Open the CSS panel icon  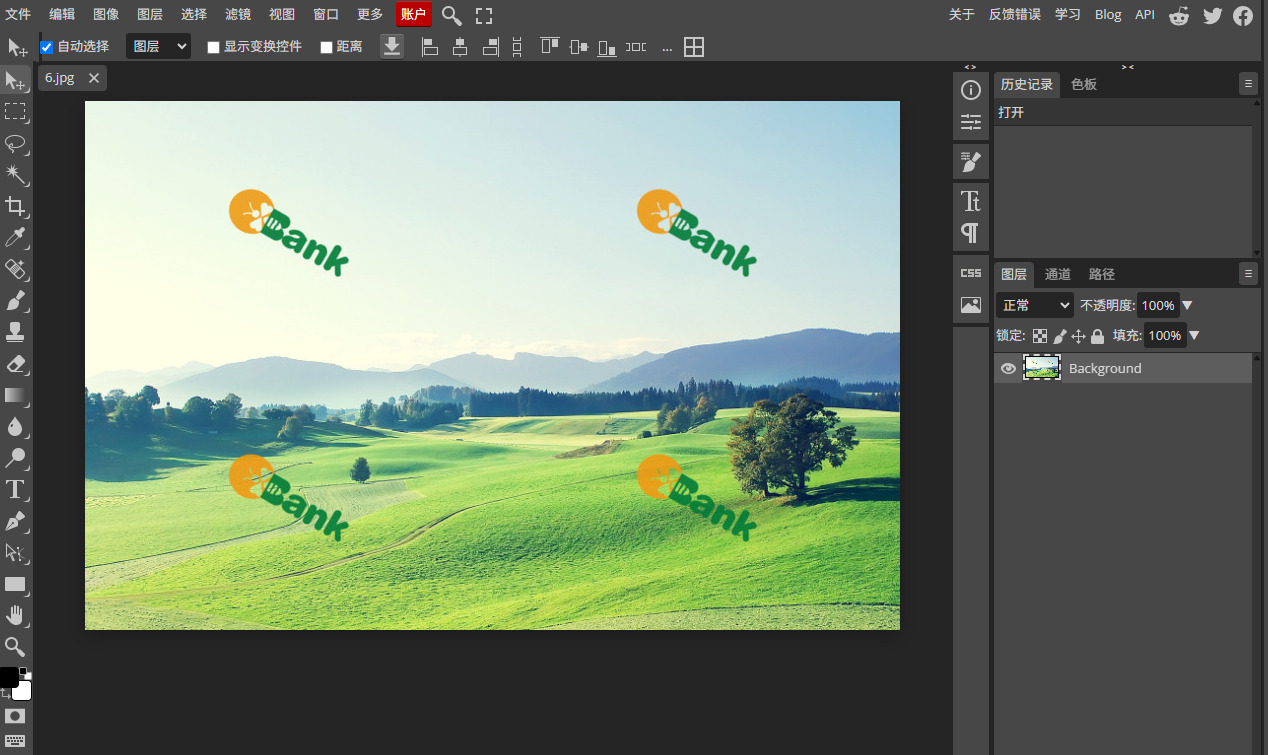click(971, 273)
